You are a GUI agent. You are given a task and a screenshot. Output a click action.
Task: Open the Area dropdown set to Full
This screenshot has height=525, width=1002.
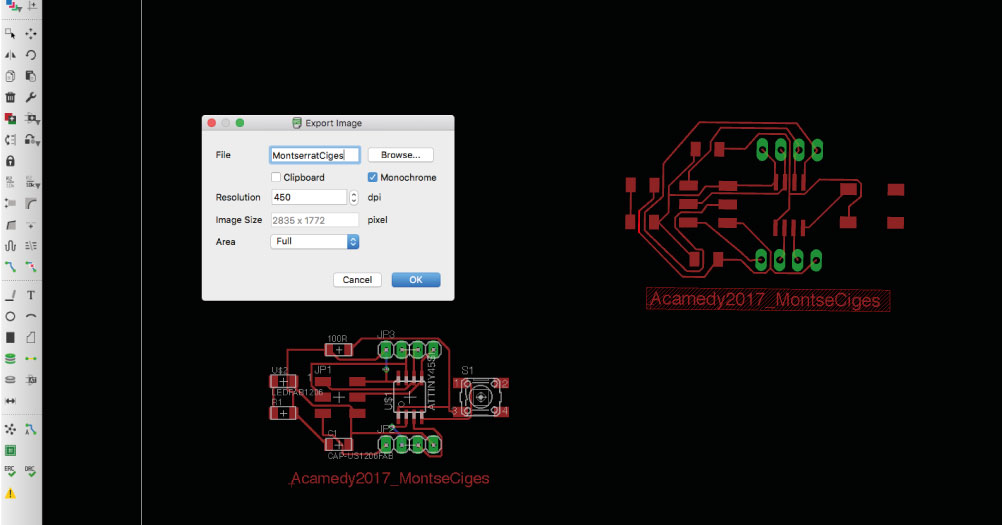pos(314,241)
